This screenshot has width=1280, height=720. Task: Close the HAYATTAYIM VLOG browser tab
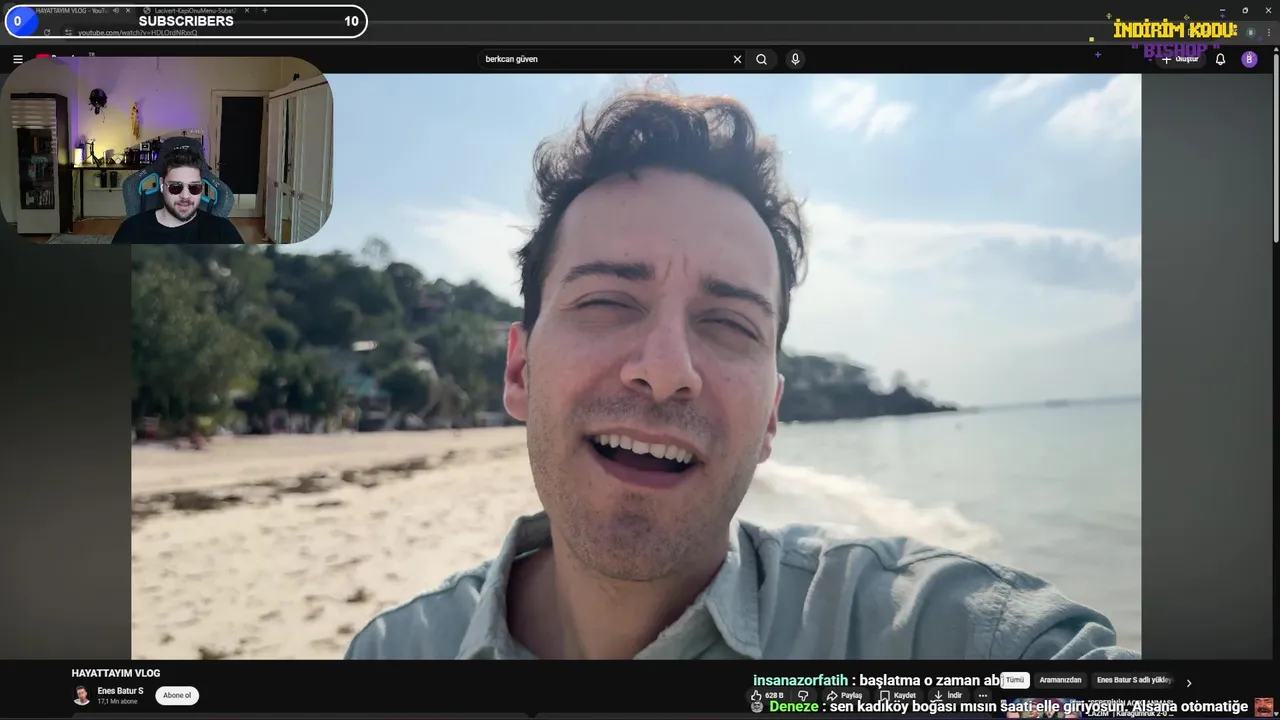coord(128,10)
